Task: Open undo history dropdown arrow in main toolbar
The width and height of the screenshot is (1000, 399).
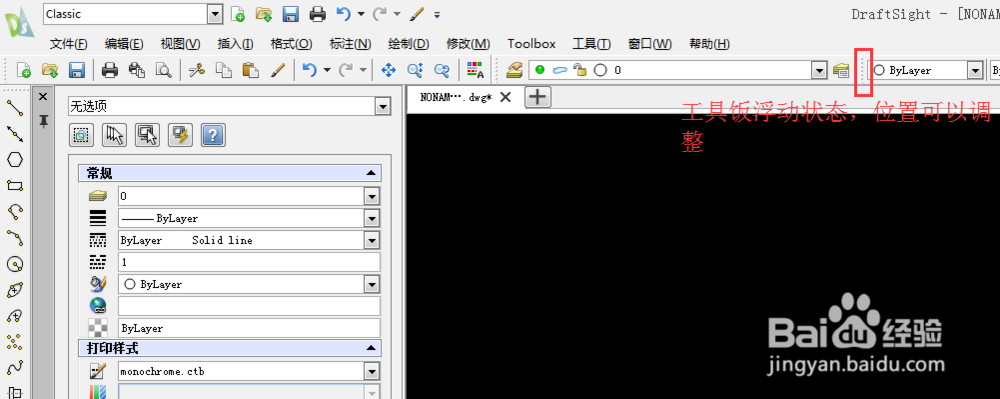Action: click(327, 70)
